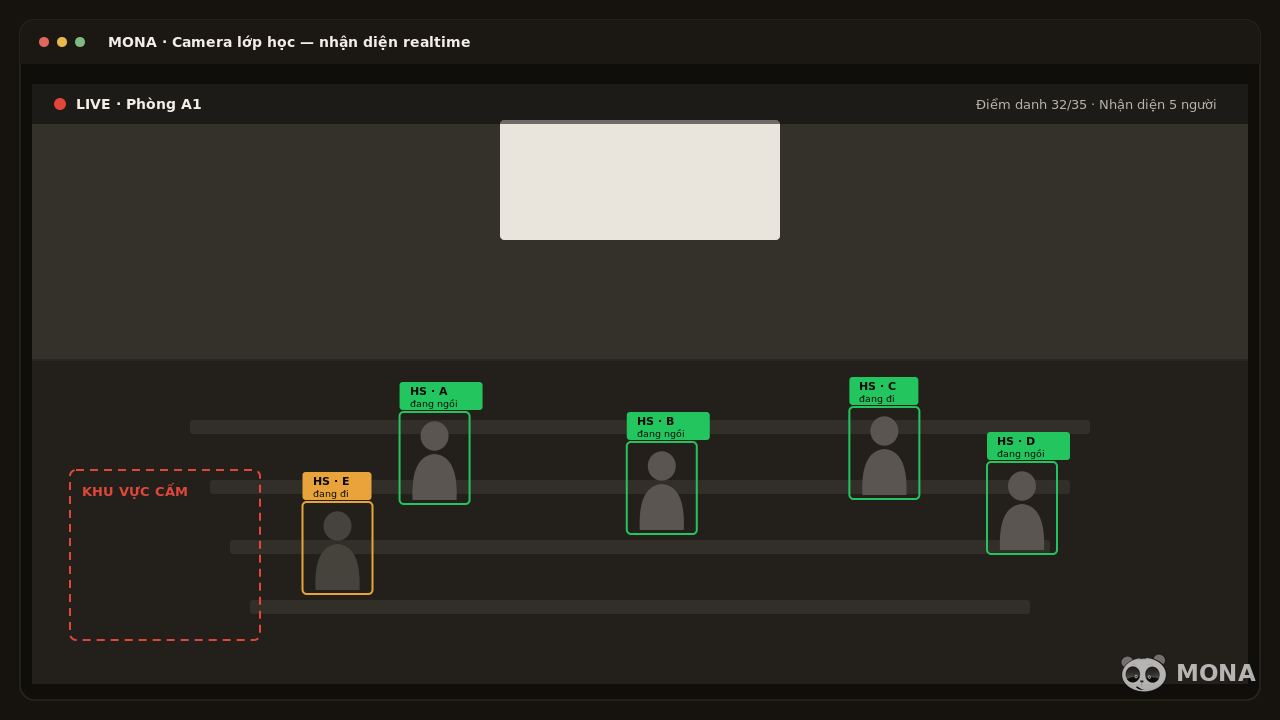Click student D's silhouette detection box
1280x720 pixels.
[1022, 508]
